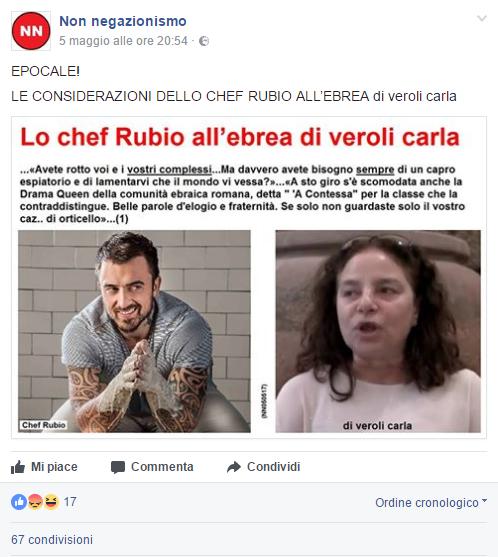Viewport: 498px width, 557px height.
Task: Click the Mi piace thumbs-up icon
Action: pyautogui.click(x=18, y=467)
